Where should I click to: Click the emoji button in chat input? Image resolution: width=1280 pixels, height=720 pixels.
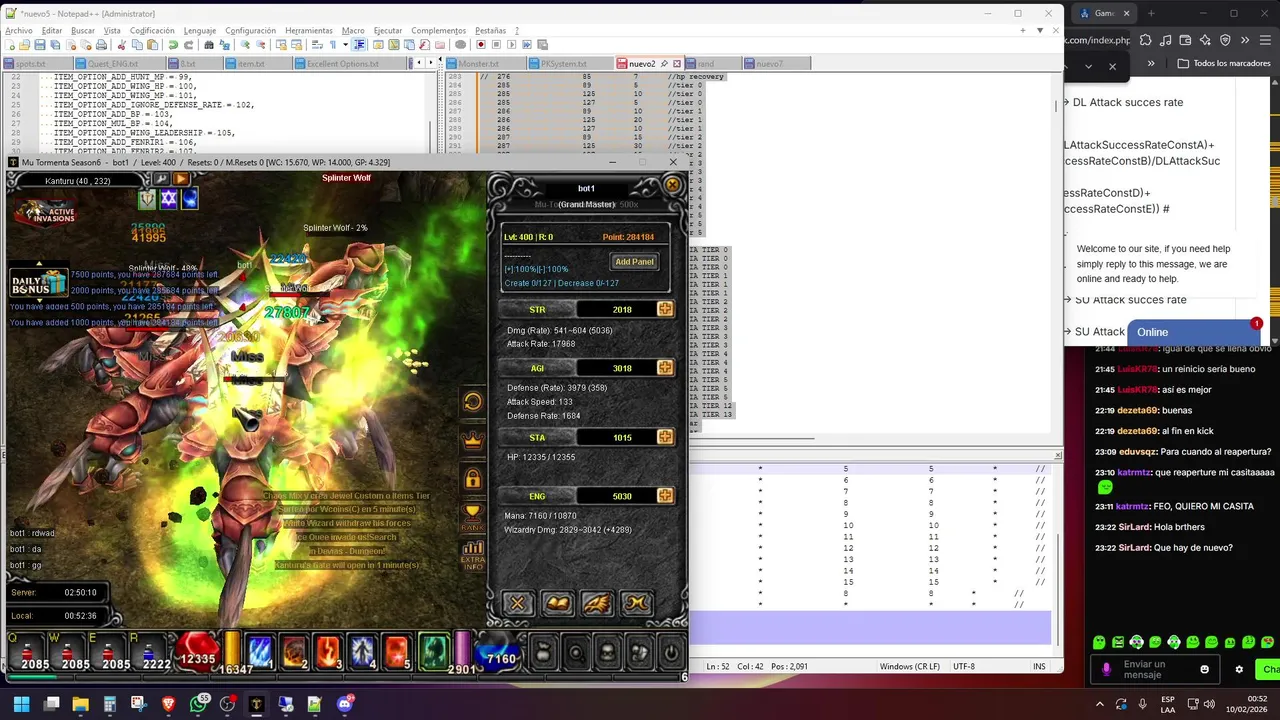click(x=1204, y=669)
